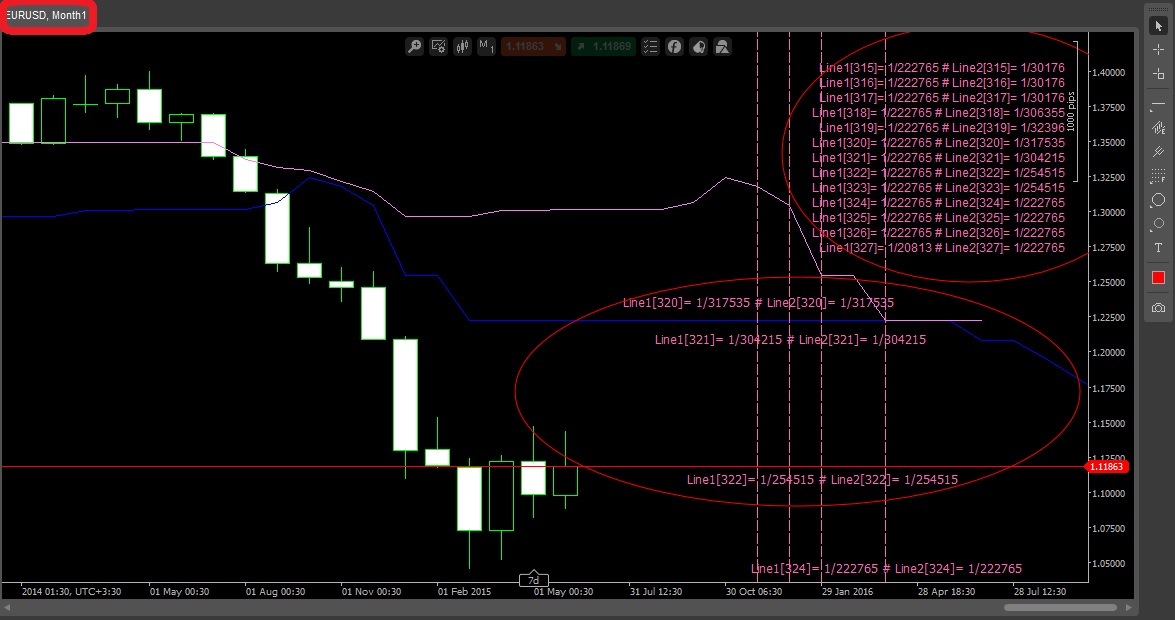
Task: Click the horizontal chart scrollbar thumb
Action: [x=1059, y=607]
